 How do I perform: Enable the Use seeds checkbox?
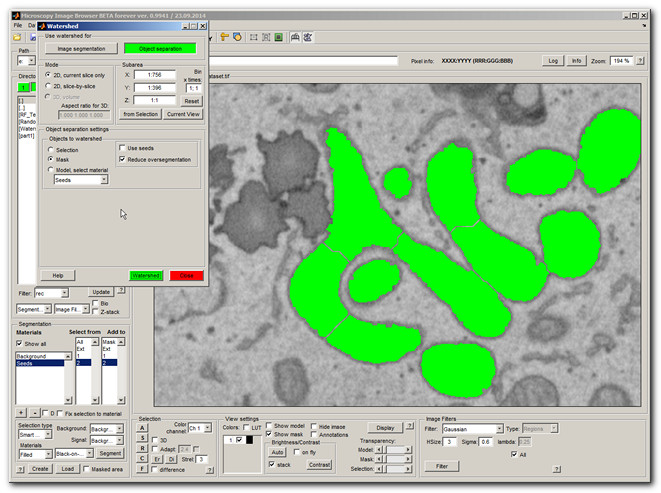pos(122,148)
